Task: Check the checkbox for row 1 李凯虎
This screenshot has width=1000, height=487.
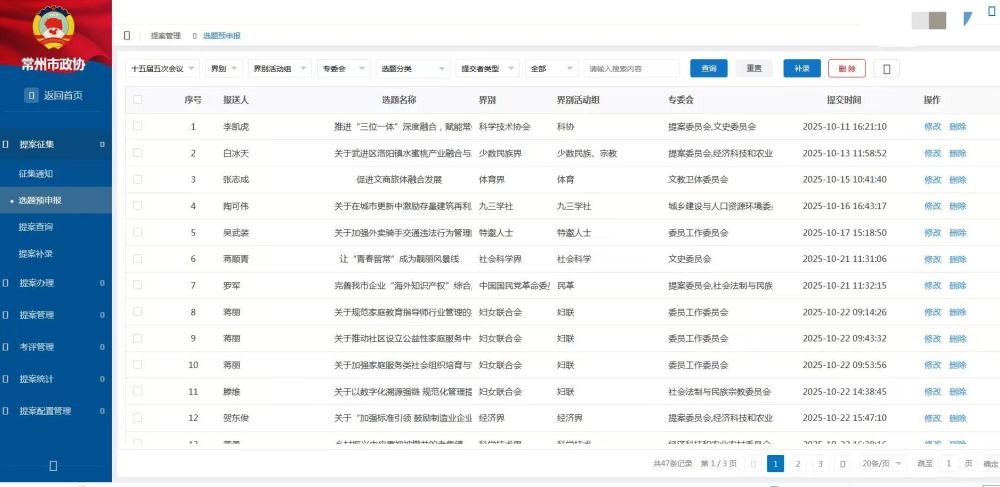Action: tap(138, 127)
